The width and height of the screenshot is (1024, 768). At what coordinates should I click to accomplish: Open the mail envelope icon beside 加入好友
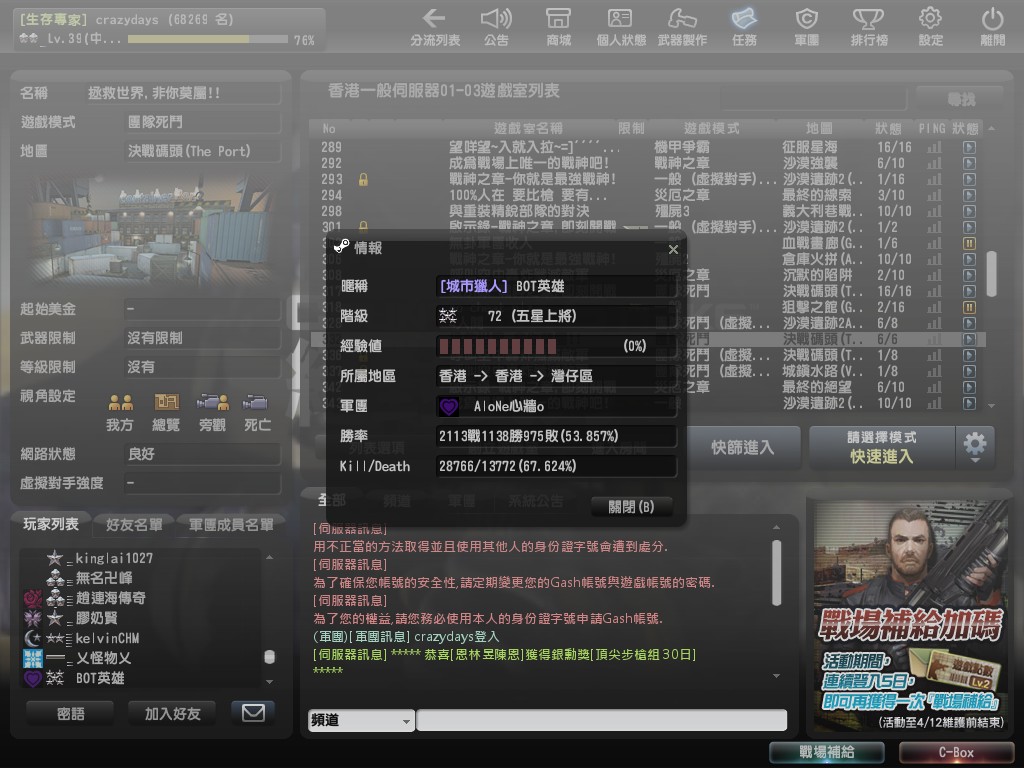tap(253, 712)
